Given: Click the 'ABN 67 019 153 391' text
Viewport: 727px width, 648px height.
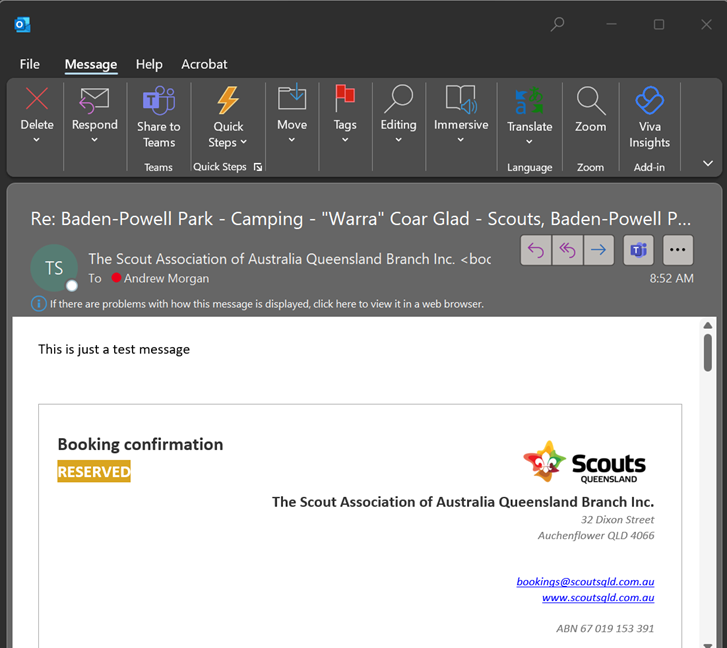Looking at the screenshot, I should 605,629.
